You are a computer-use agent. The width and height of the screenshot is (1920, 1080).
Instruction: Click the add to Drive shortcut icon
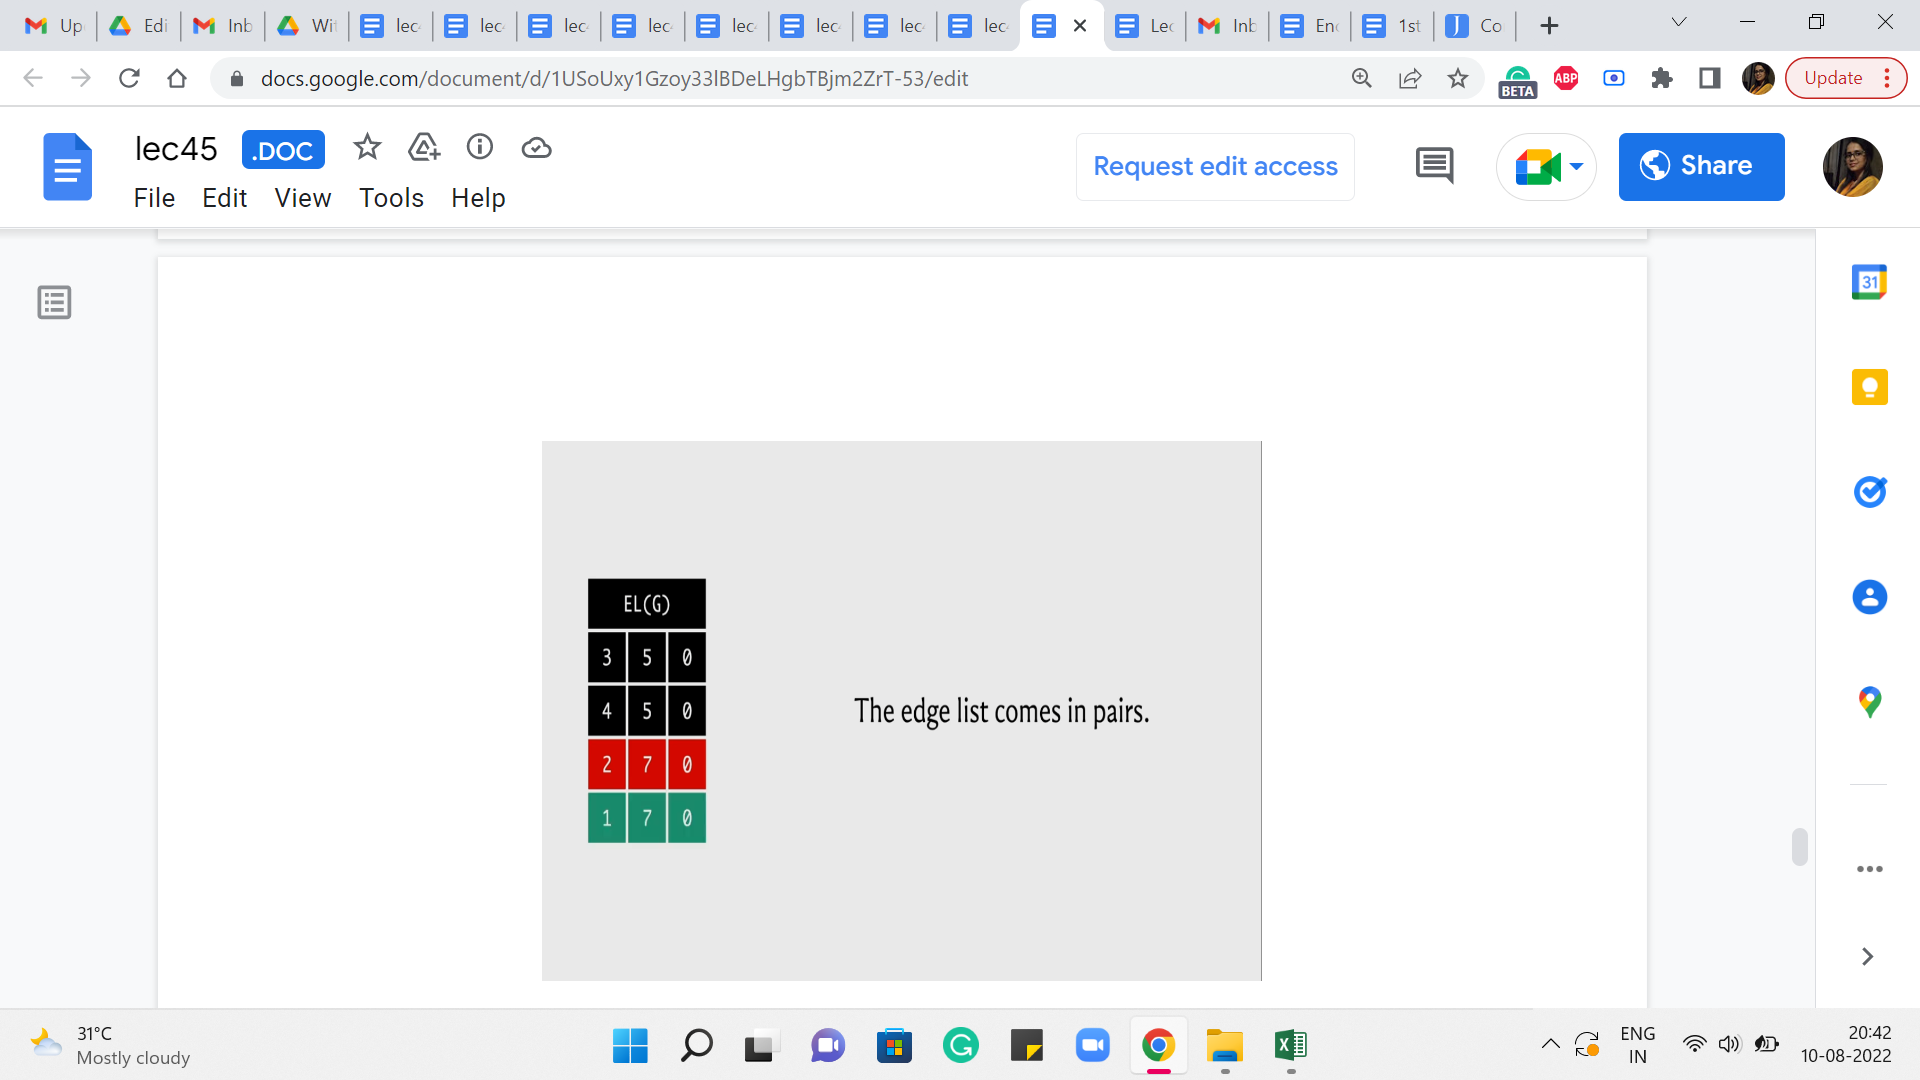[424, 148]
